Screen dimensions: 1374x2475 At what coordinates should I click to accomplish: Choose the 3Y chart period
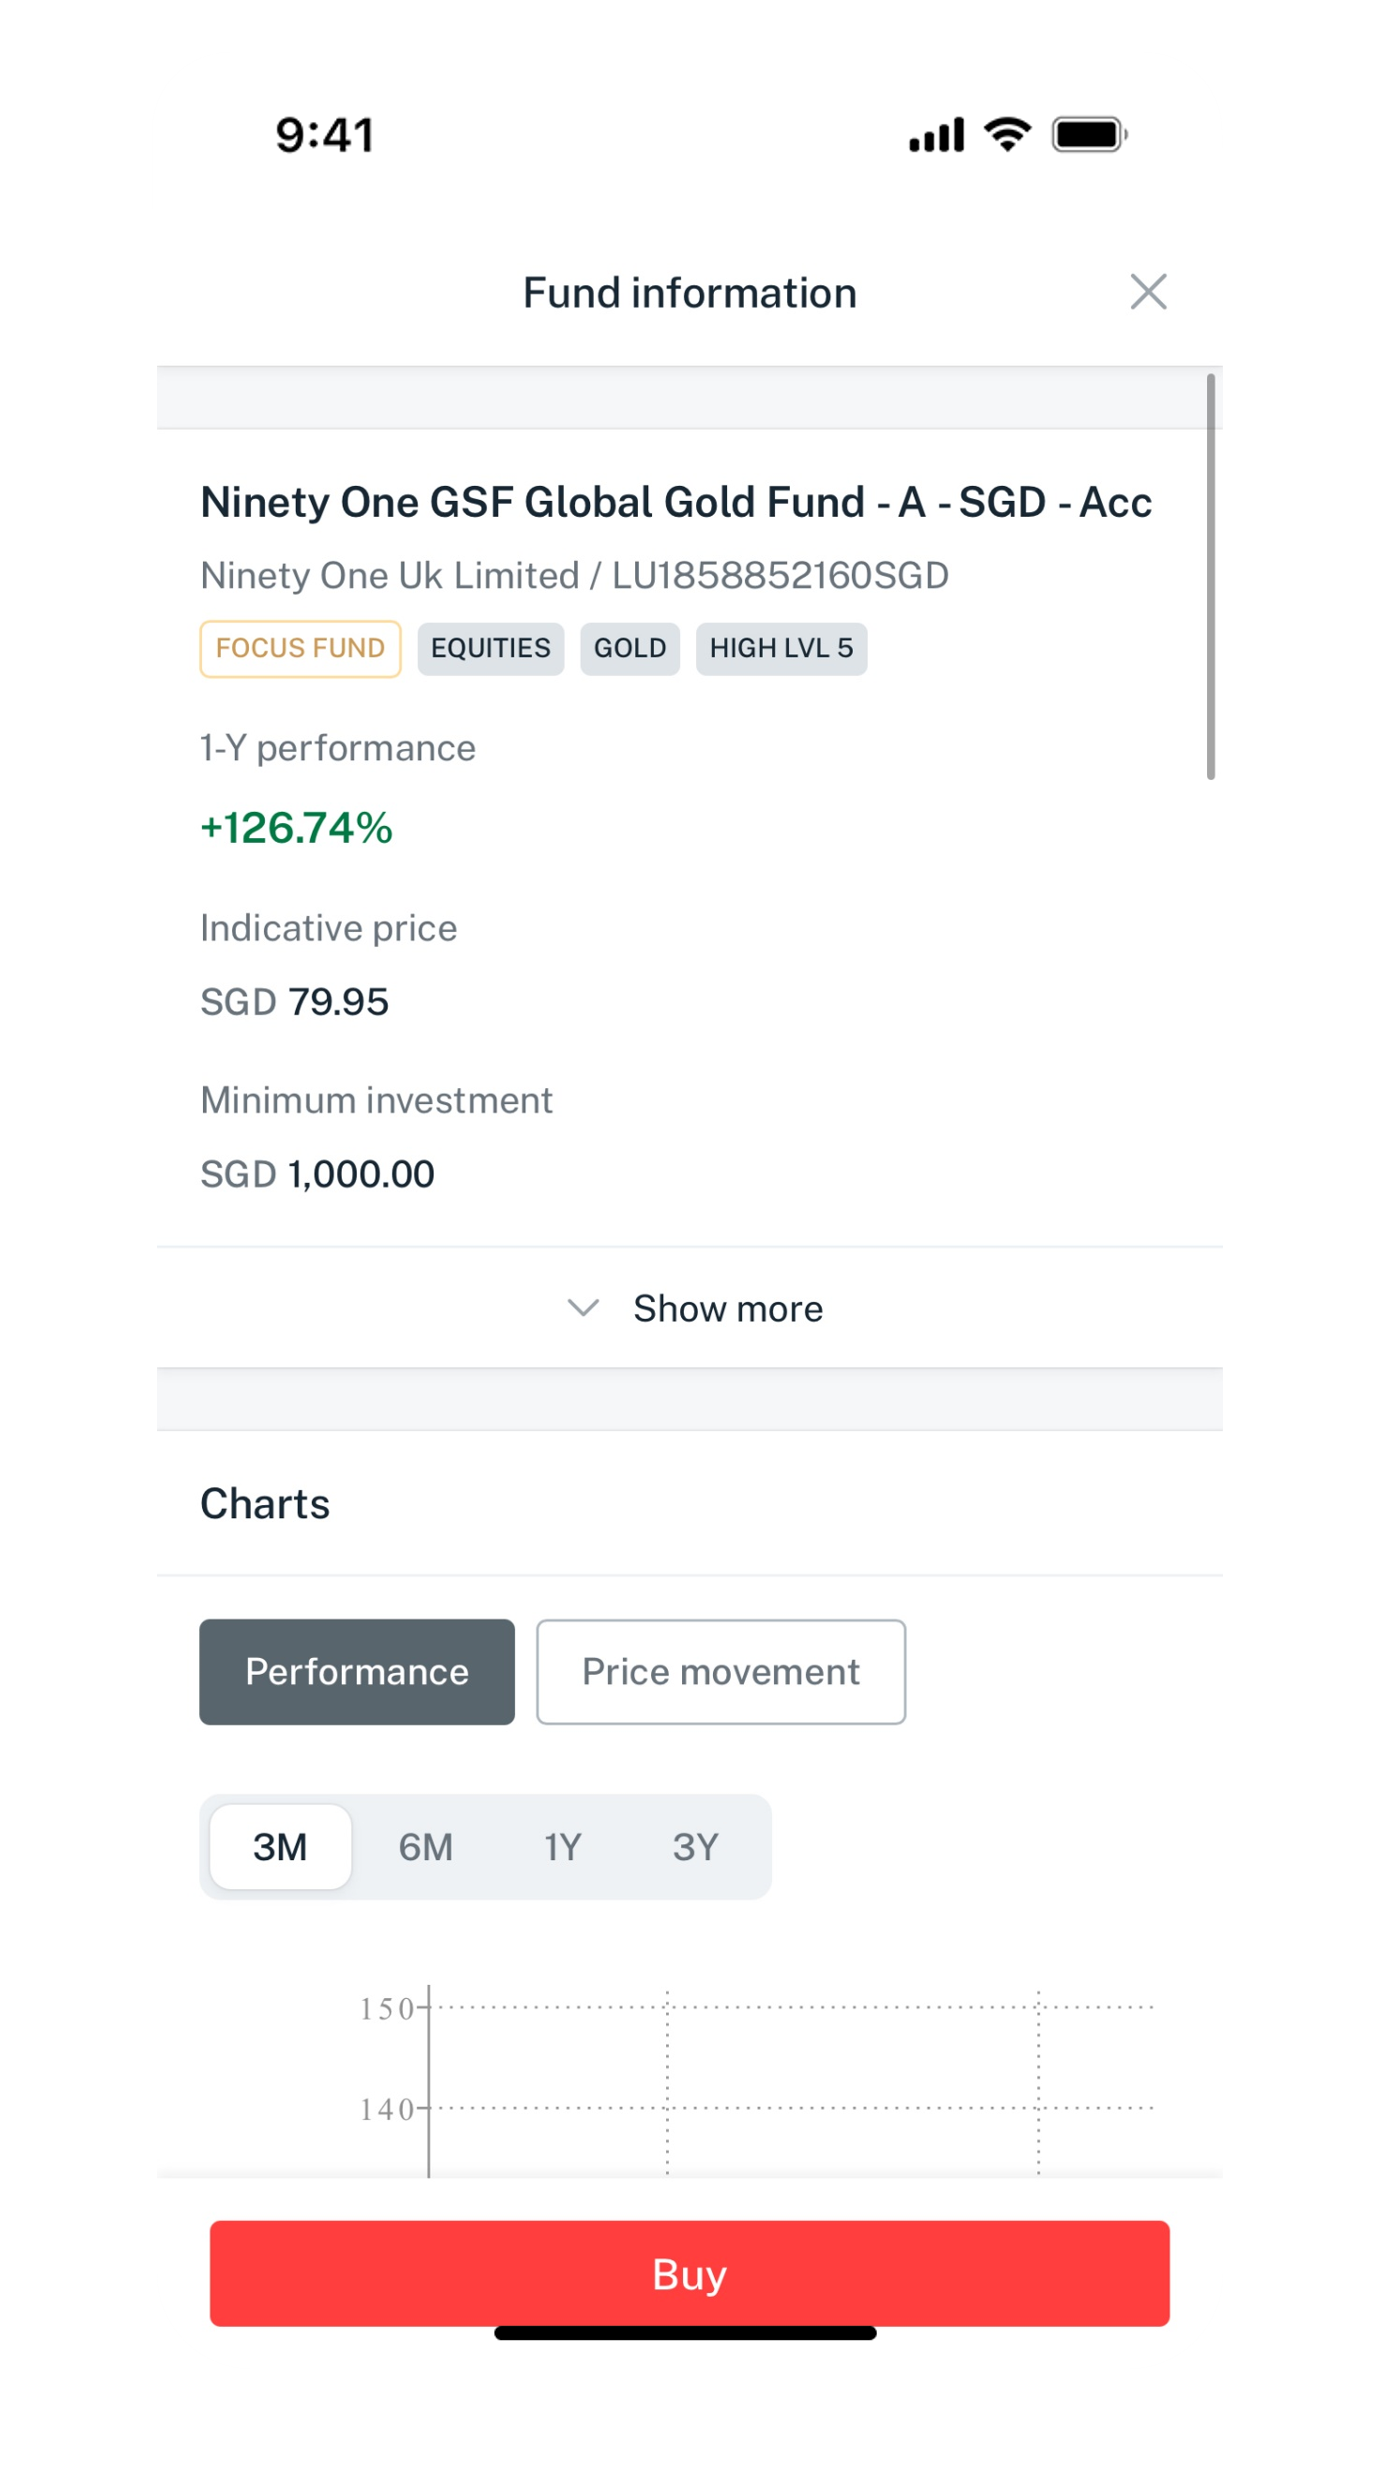click(695, 1847)
